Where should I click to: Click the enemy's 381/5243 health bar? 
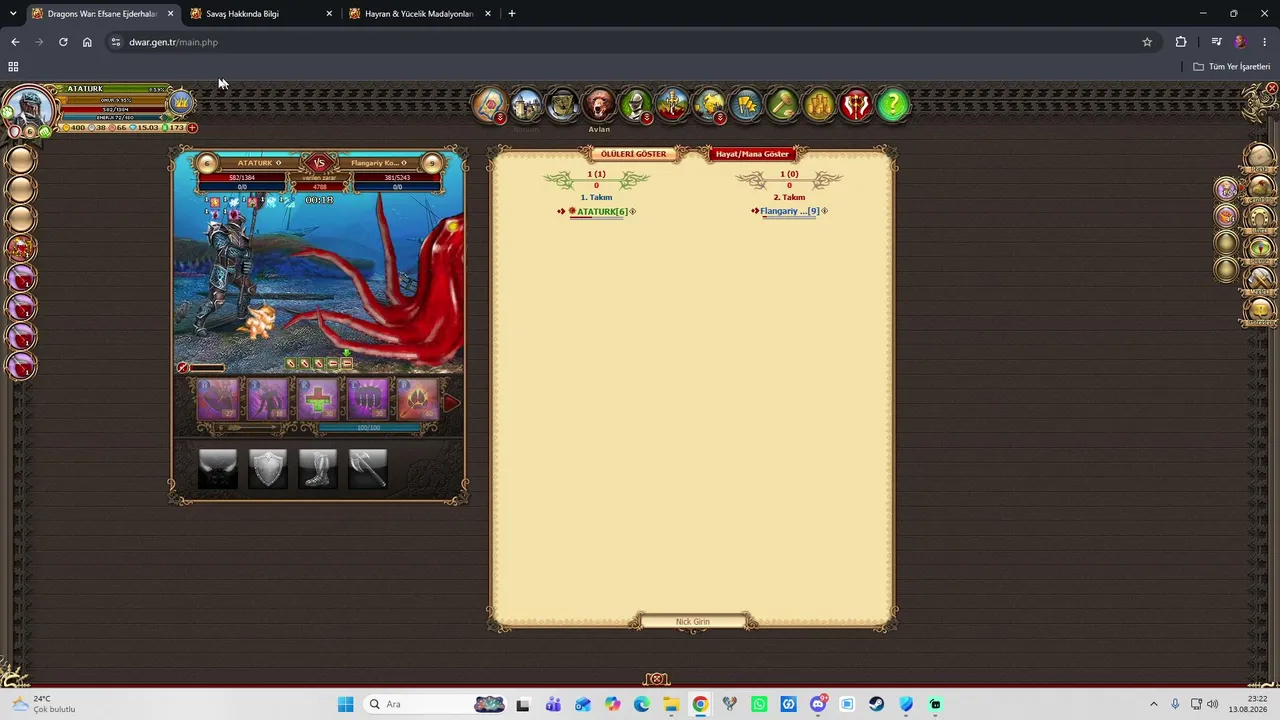coord(397,178)
